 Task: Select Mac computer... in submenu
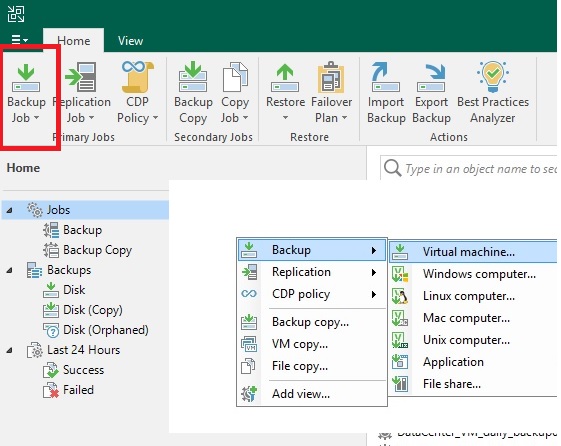(x=473, y=318)
